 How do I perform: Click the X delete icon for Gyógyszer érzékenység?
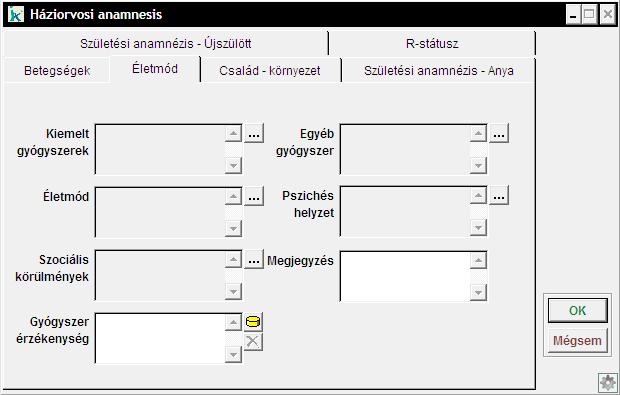pos(253,342)
